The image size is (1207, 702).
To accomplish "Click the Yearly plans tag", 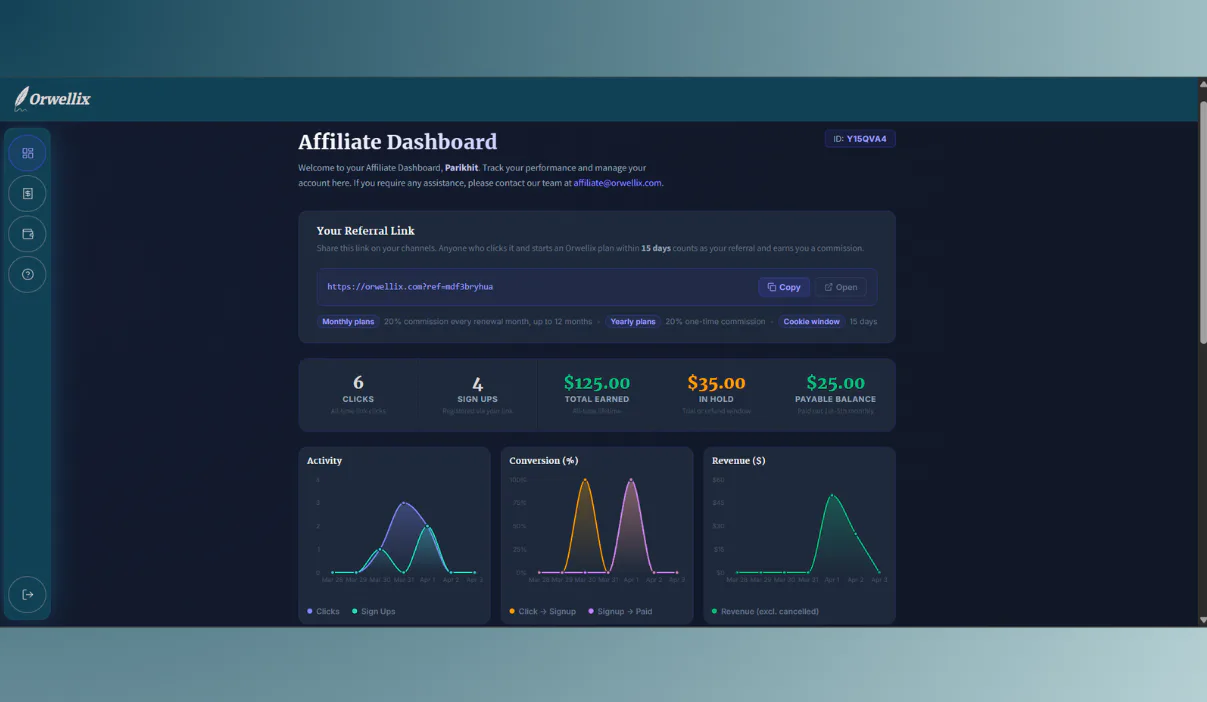I will 633,322.
